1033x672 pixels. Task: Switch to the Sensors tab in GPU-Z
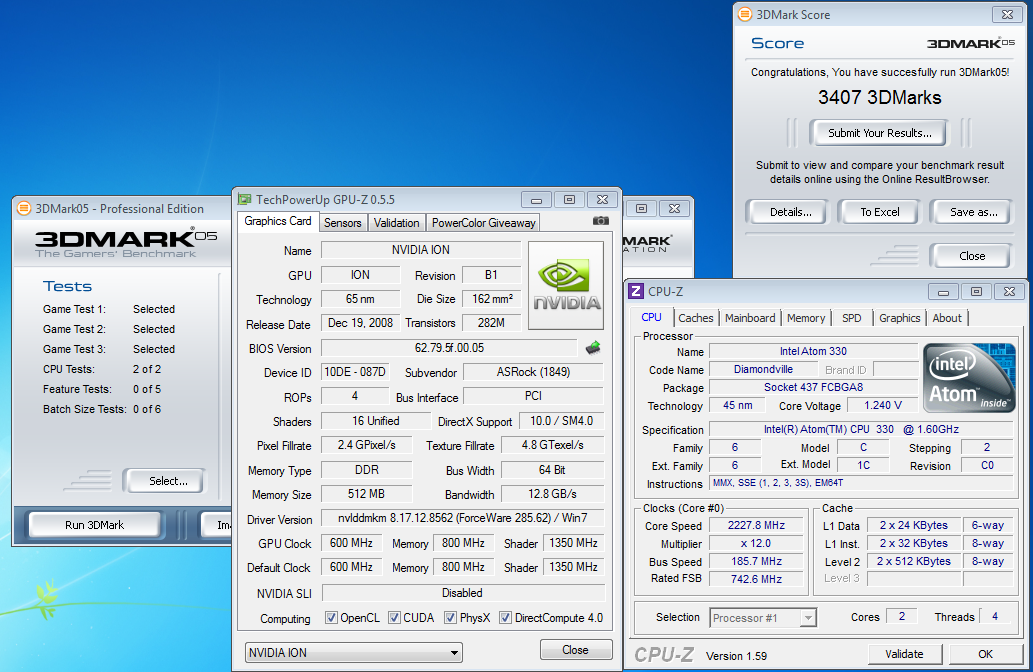tap(343, 223)
